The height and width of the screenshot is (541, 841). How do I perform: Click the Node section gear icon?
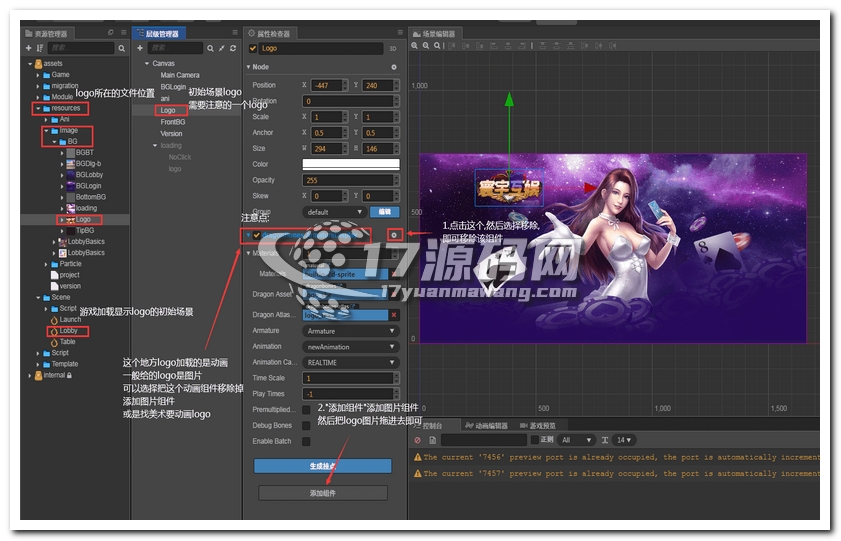pos(394,67)
